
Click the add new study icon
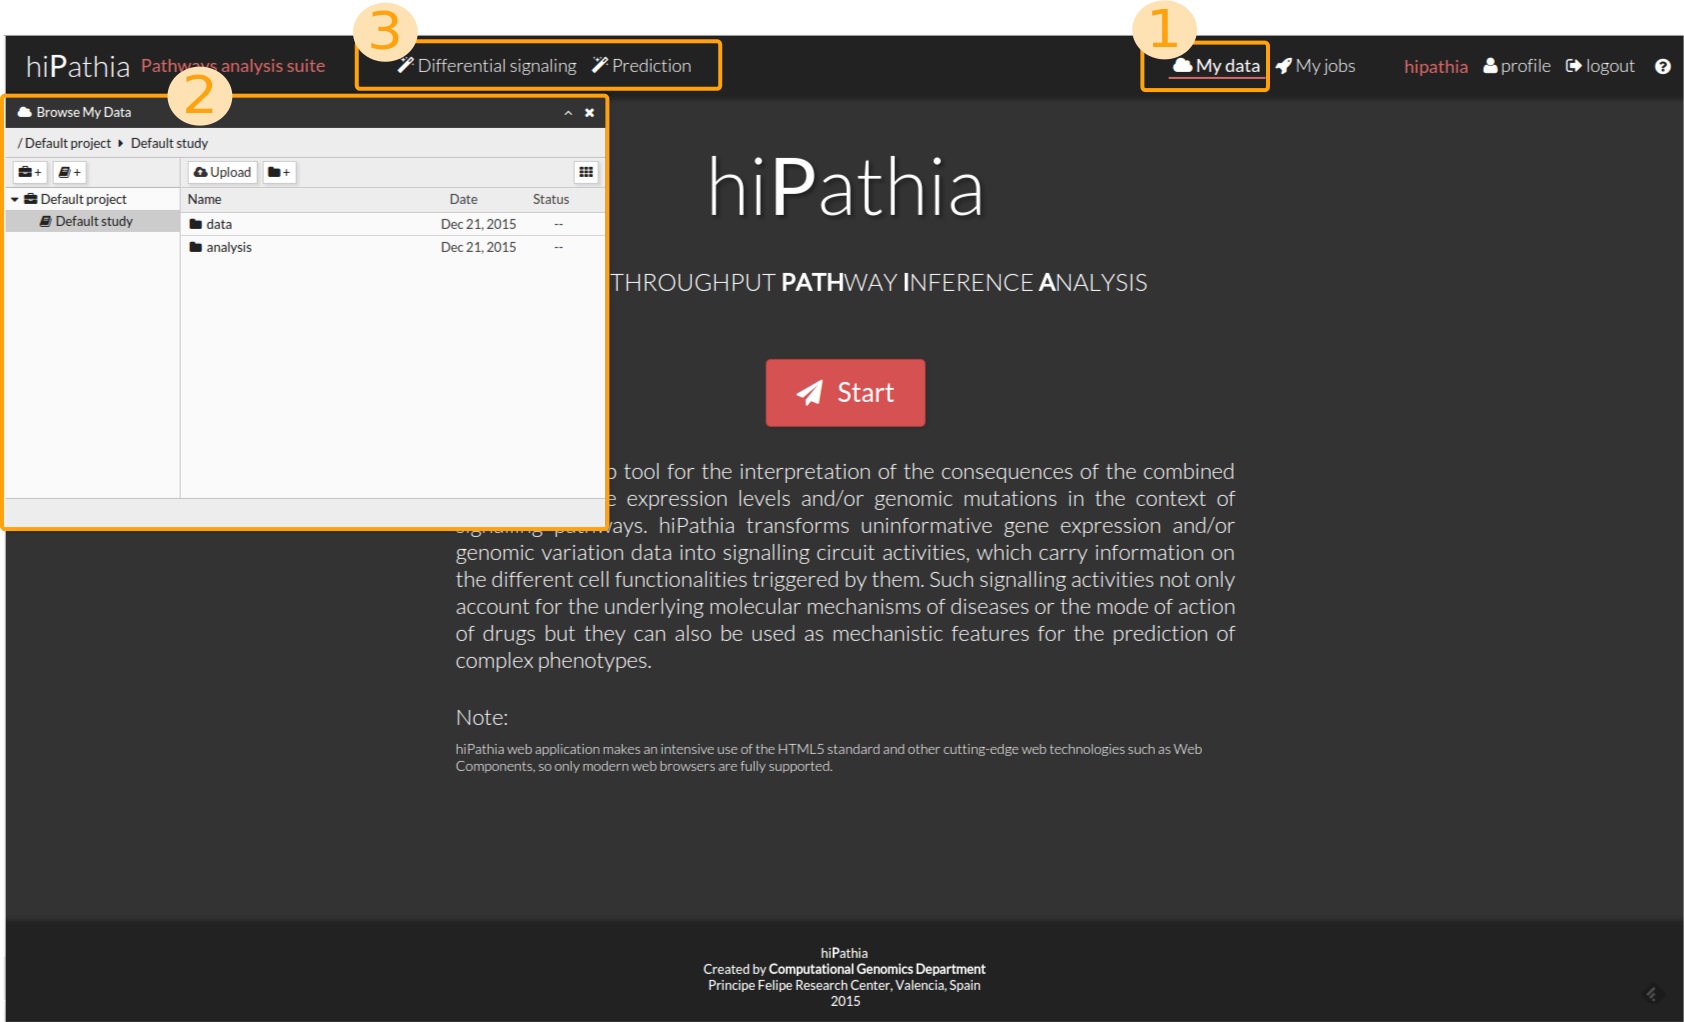(x=69, y=172)
